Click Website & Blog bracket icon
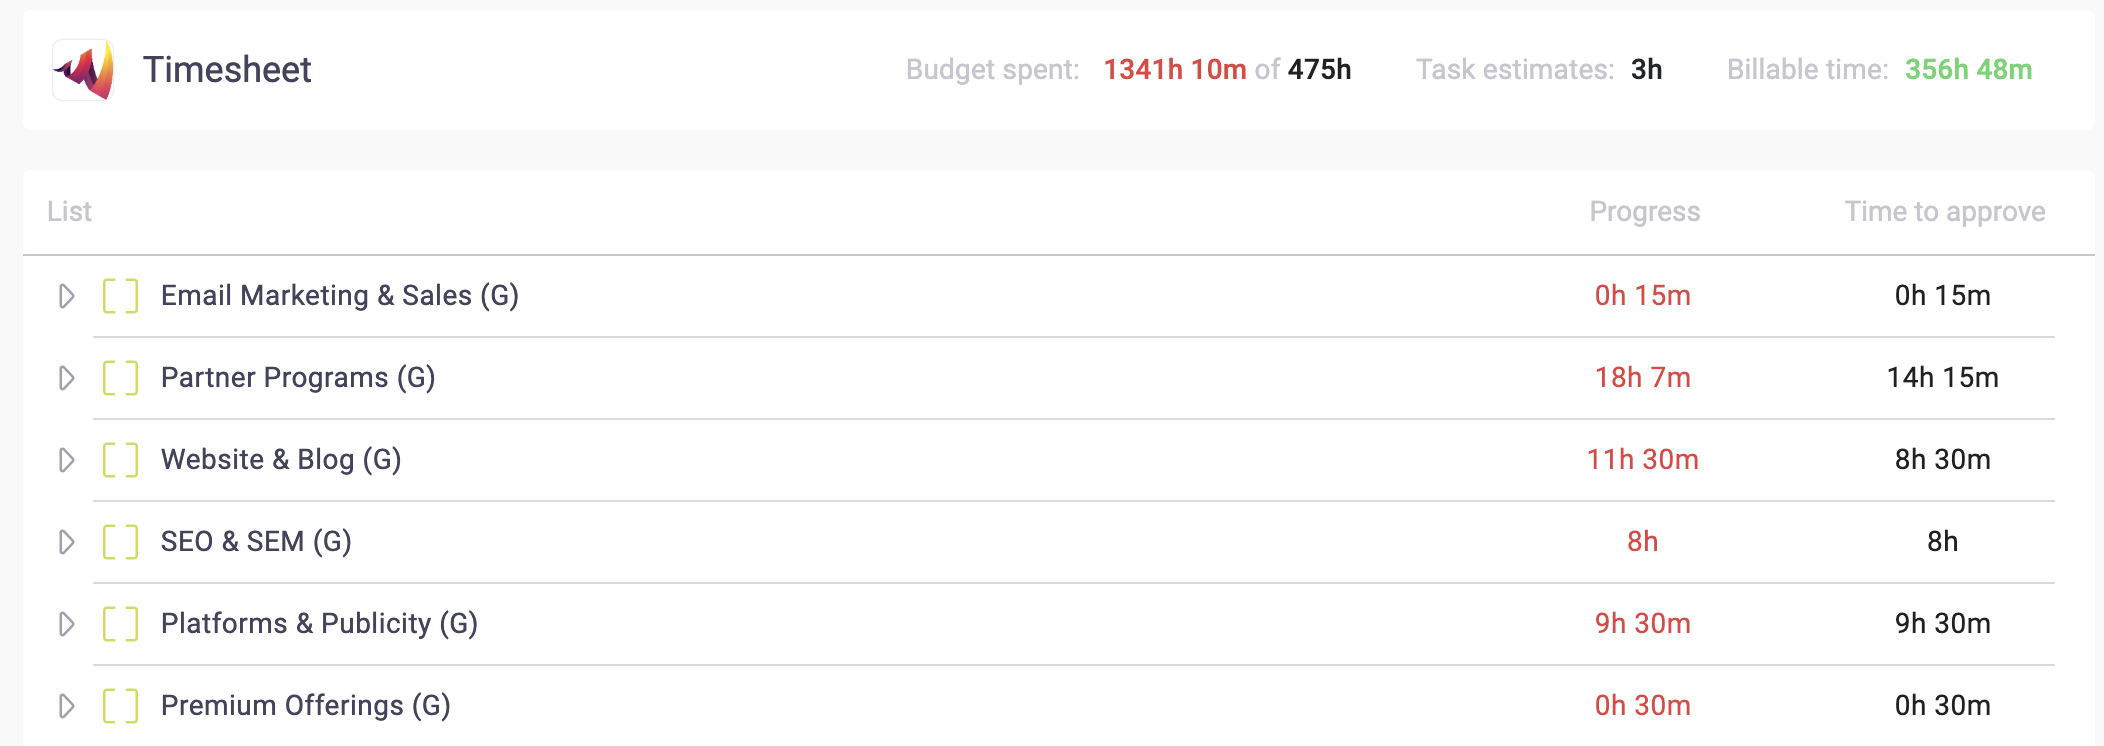 pos(120,460)
